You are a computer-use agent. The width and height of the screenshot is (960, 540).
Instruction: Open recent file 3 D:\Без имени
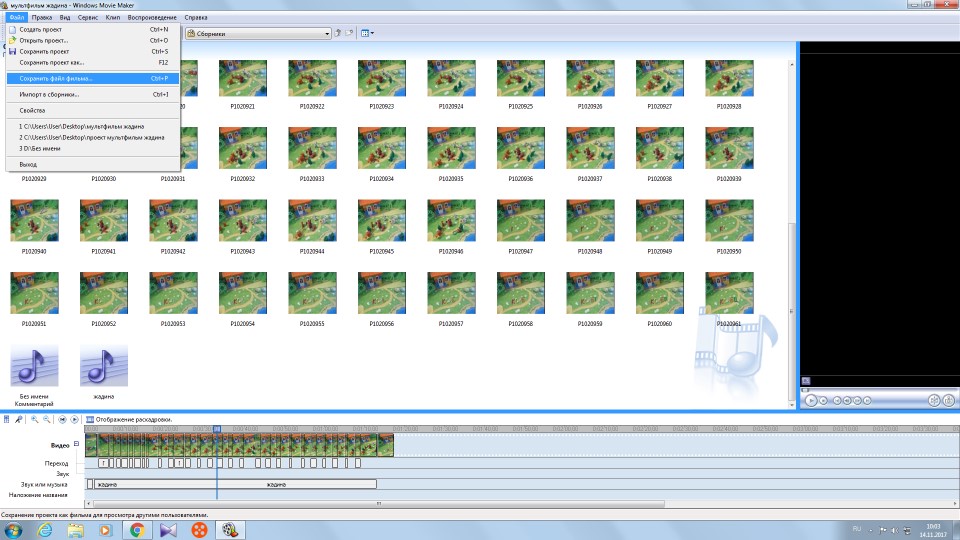pyautogui.click(x=92, y=148)
